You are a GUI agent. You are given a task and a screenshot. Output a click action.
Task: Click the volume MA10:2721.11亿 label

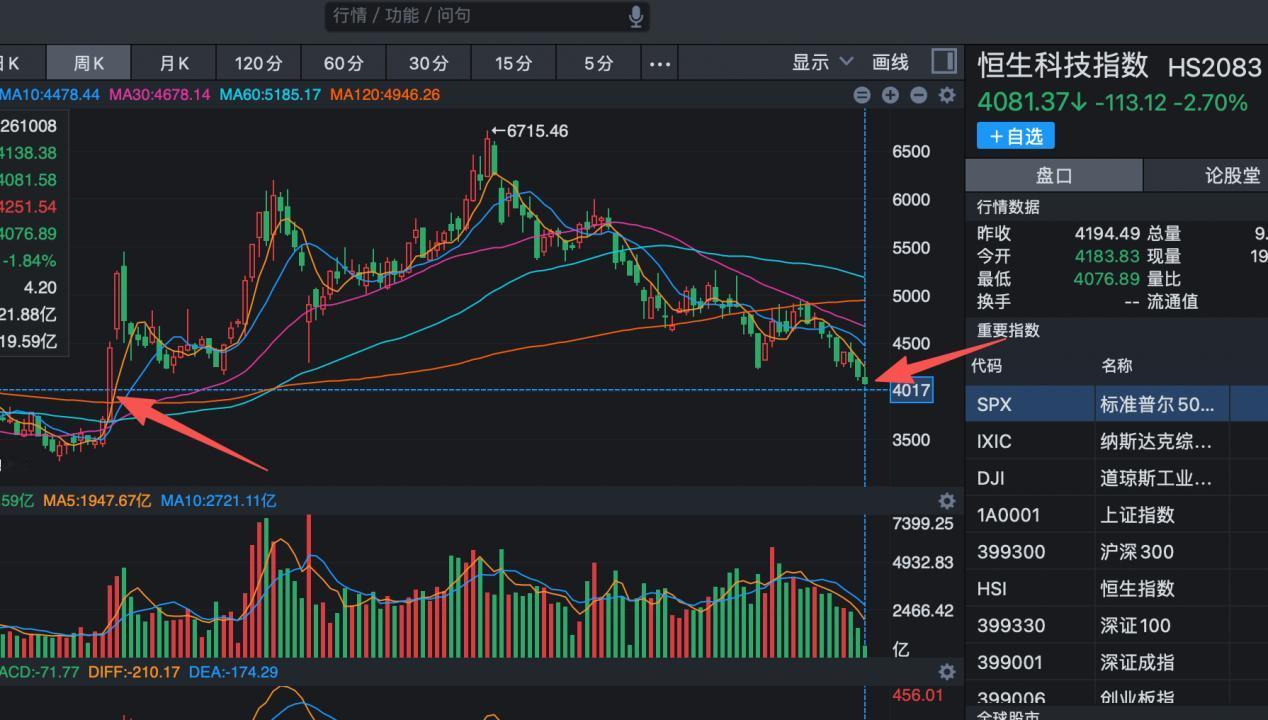[218, 500]
